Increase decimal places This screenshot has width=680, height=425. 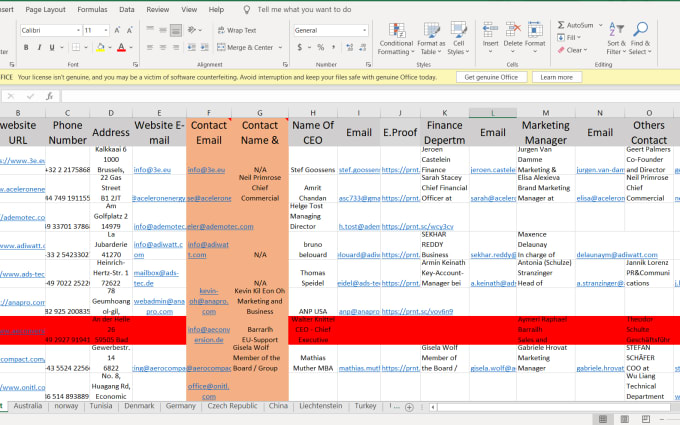click(x=350, y=47)
